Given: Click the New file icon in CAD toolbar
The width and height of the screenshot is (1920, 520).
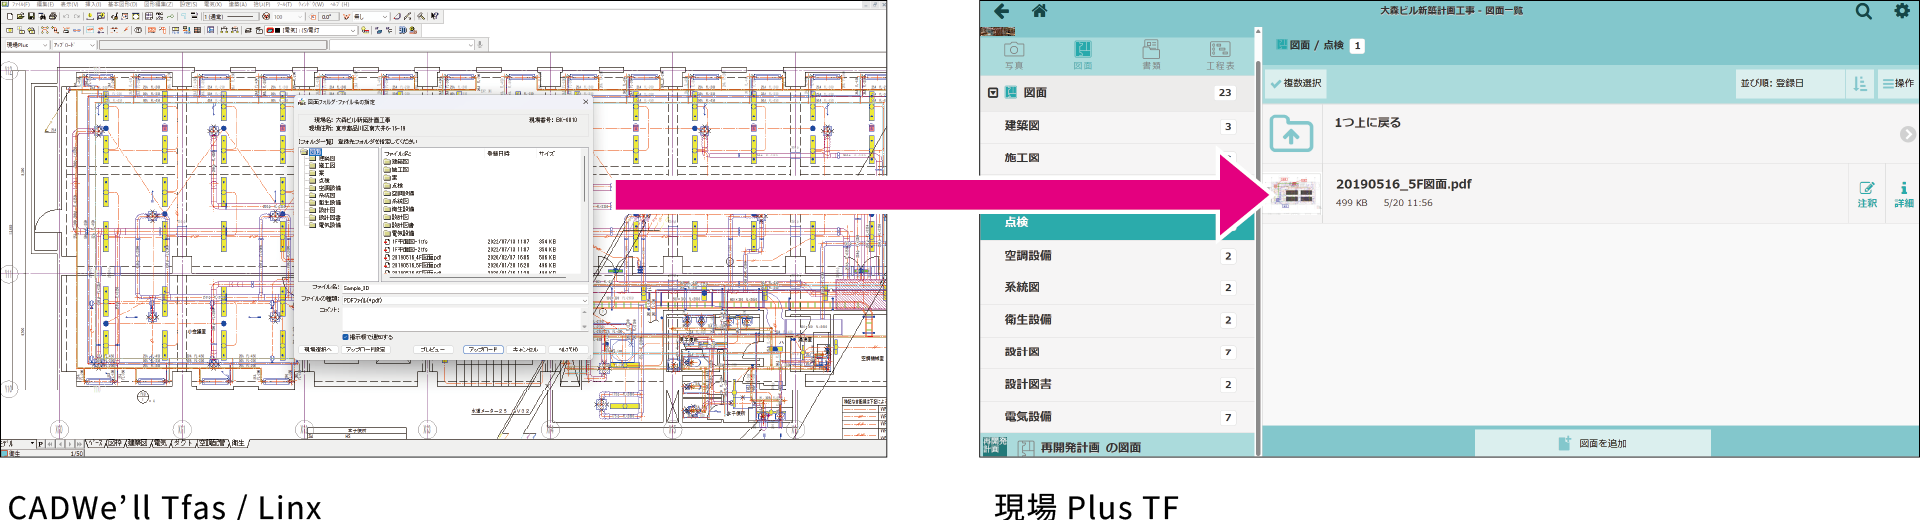Looking at the screenshot, I should pyautogui.click(x=9, y=17).
